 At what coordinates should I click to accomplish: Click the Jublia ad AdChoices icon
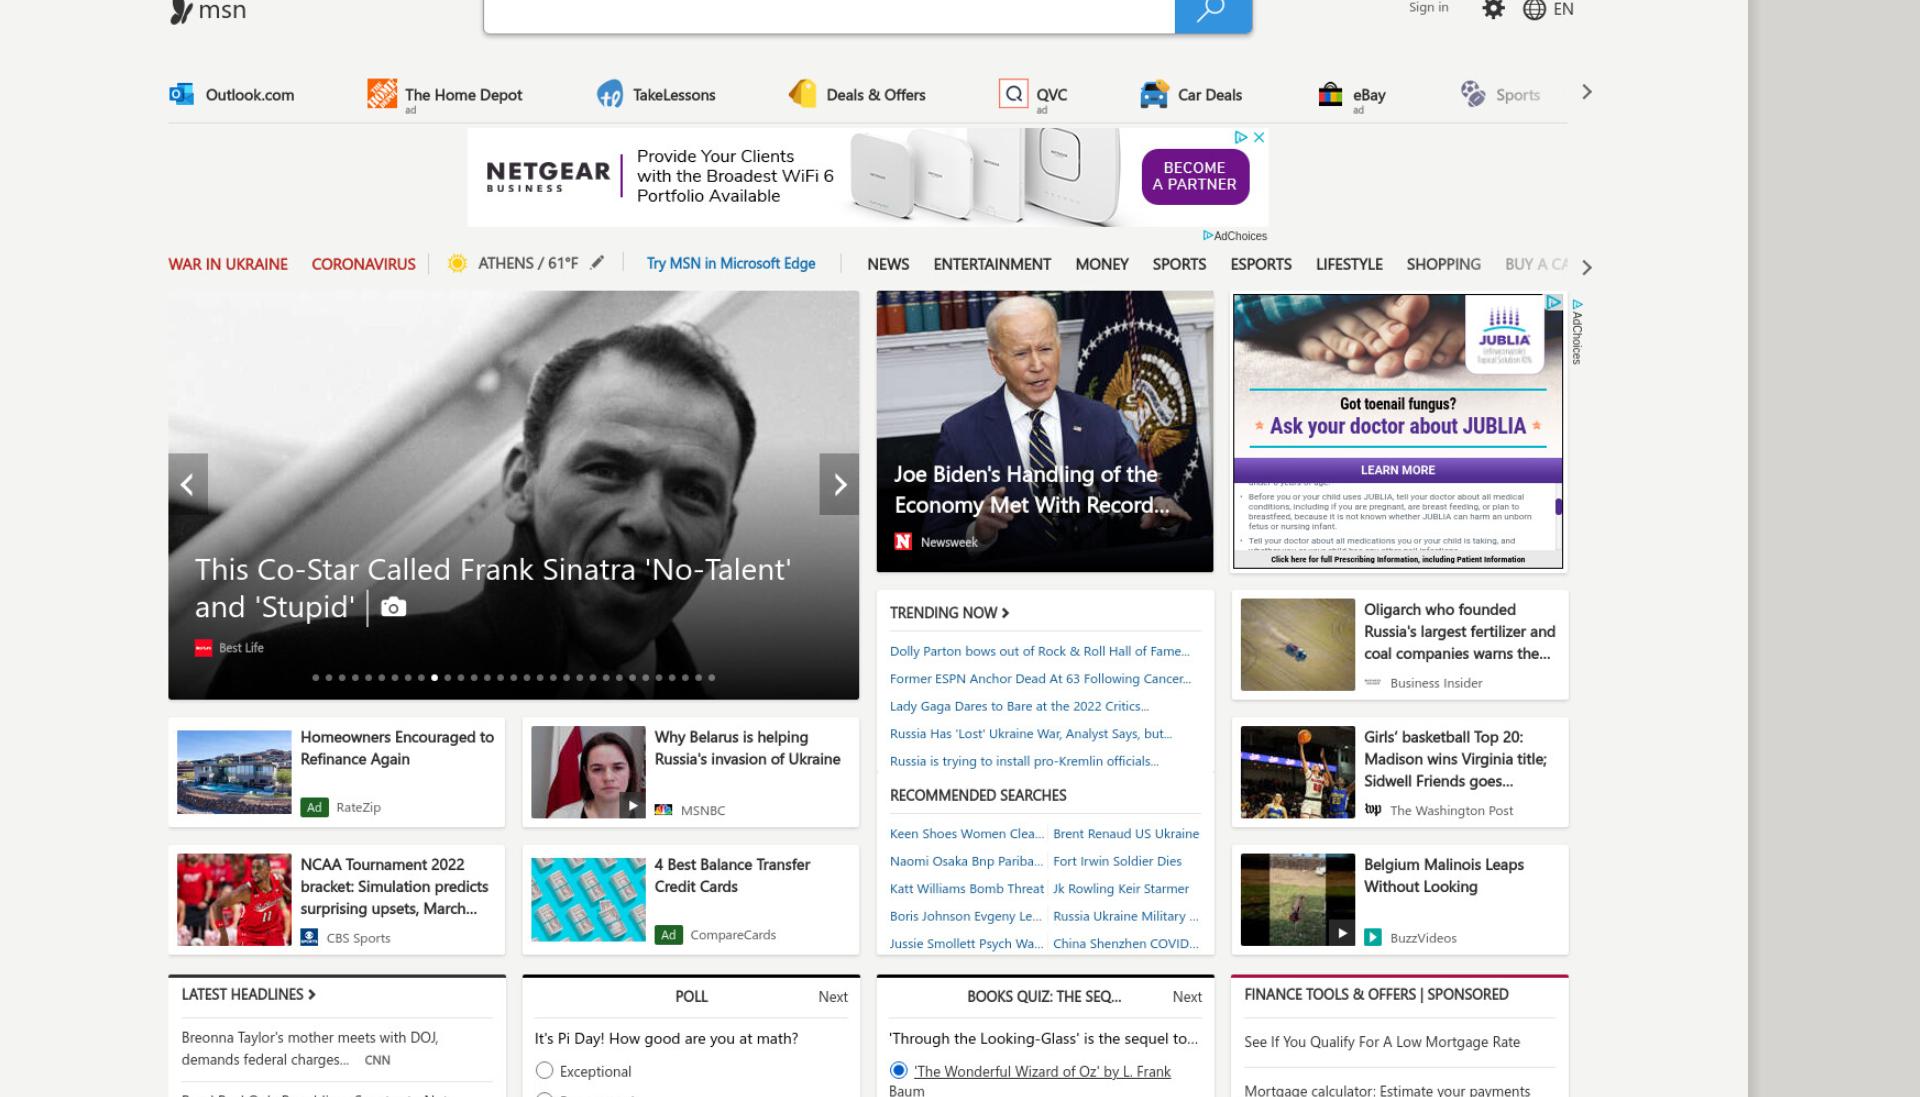click(1553, 302)
